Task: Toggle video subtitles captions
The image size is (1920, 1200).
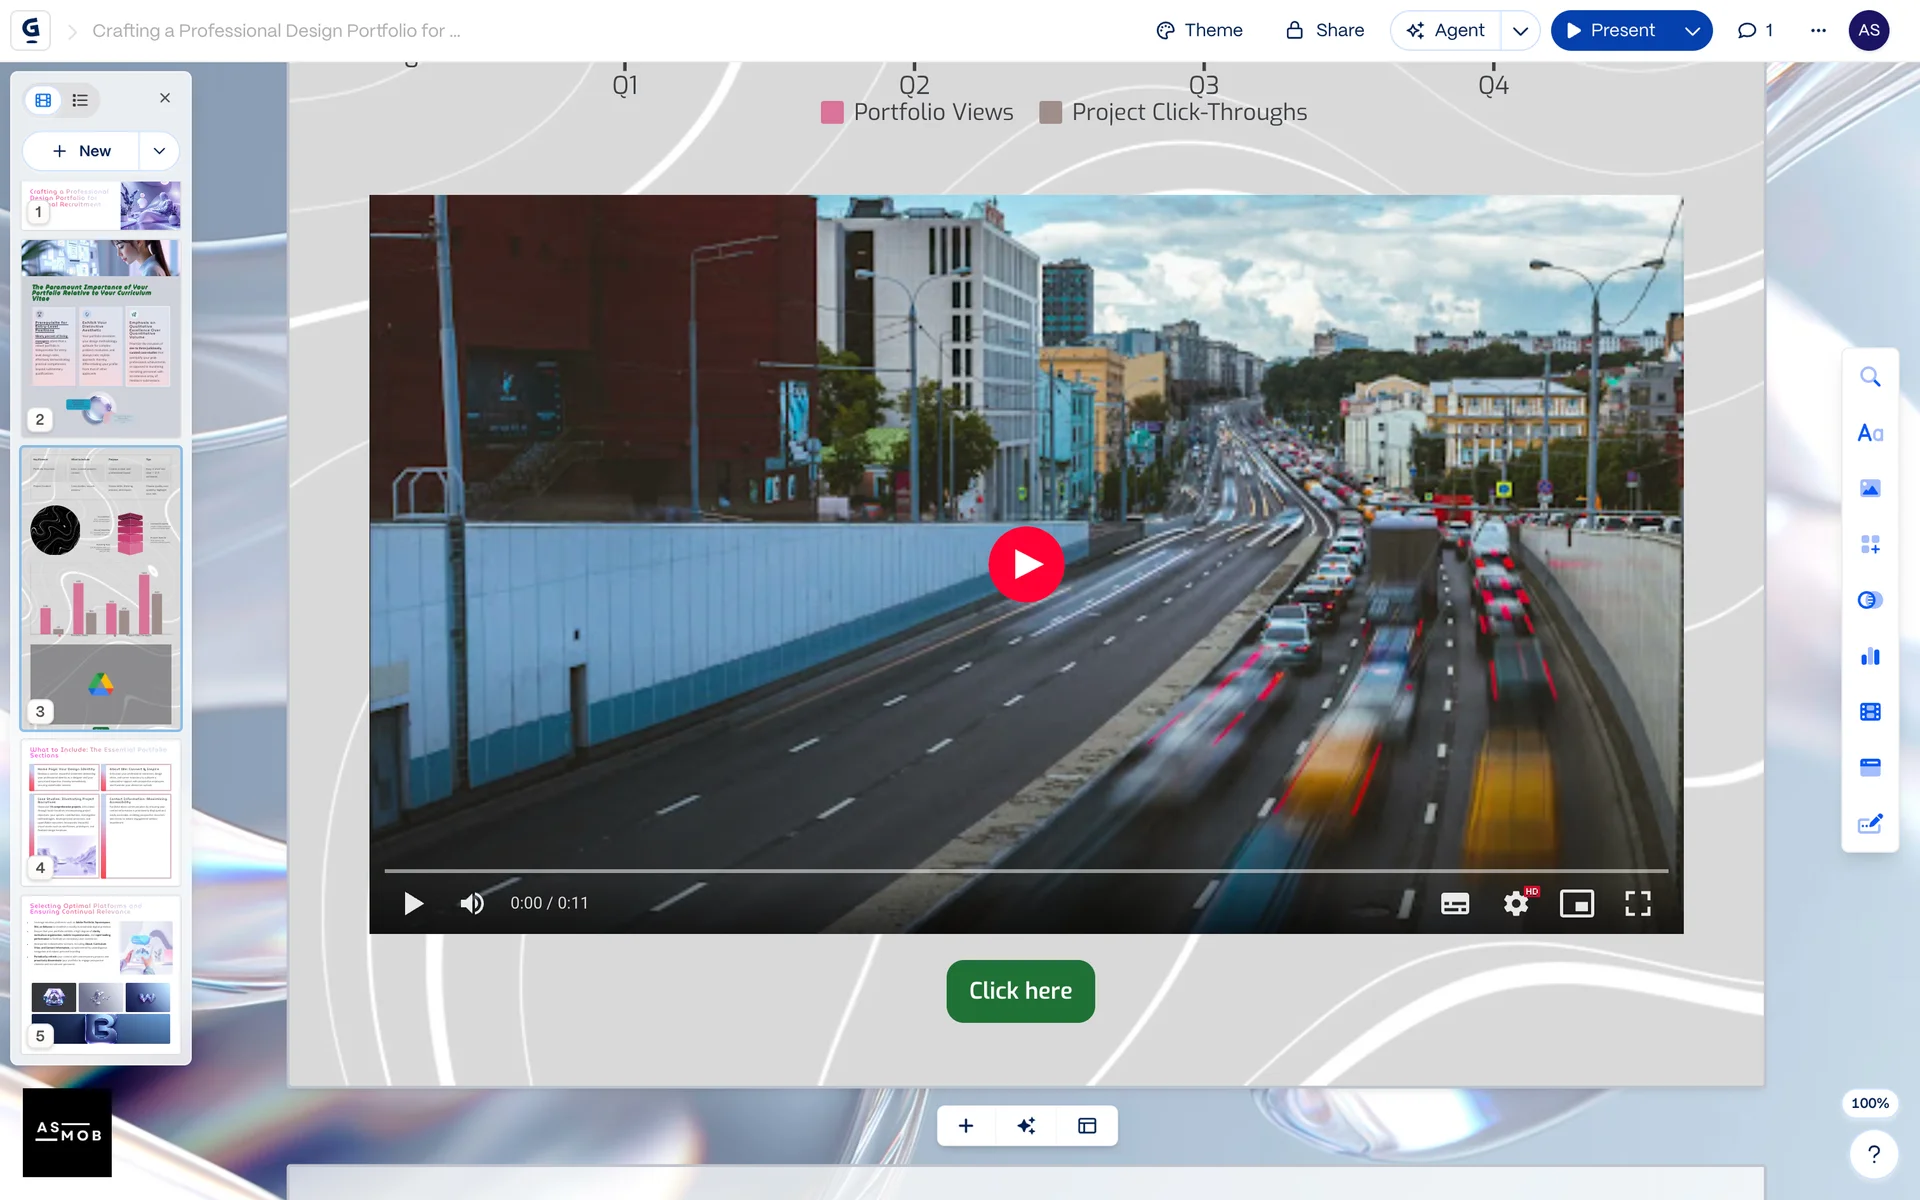Action: (x=1454, y=904)
